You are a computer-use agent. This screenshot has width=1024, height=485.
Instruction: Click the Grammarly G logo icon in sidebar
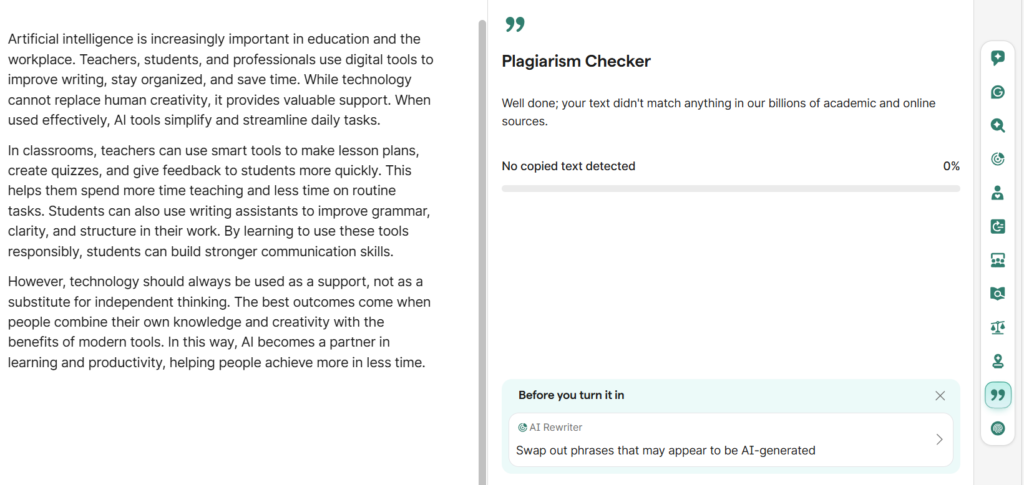tap(997, 92)
